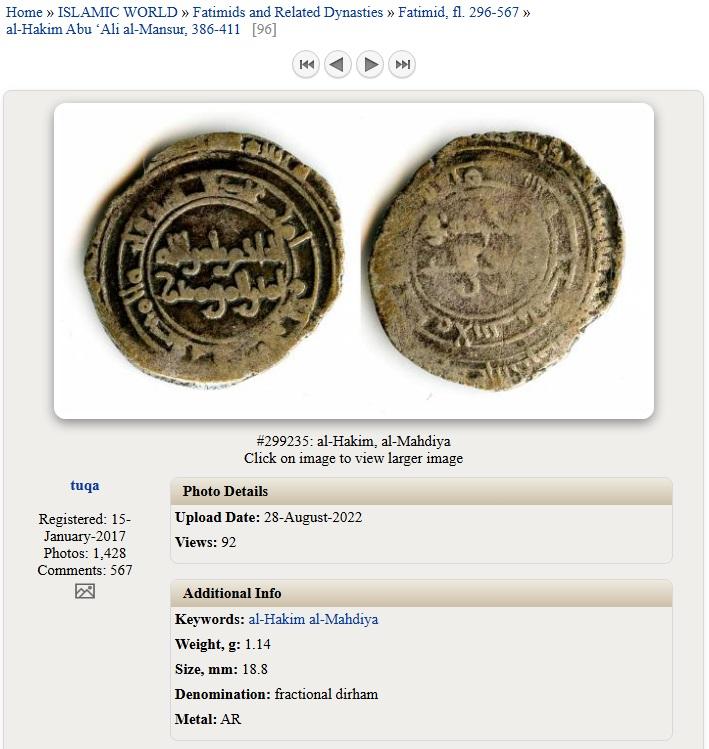View tuqa's user profile

tap(85, 485)
